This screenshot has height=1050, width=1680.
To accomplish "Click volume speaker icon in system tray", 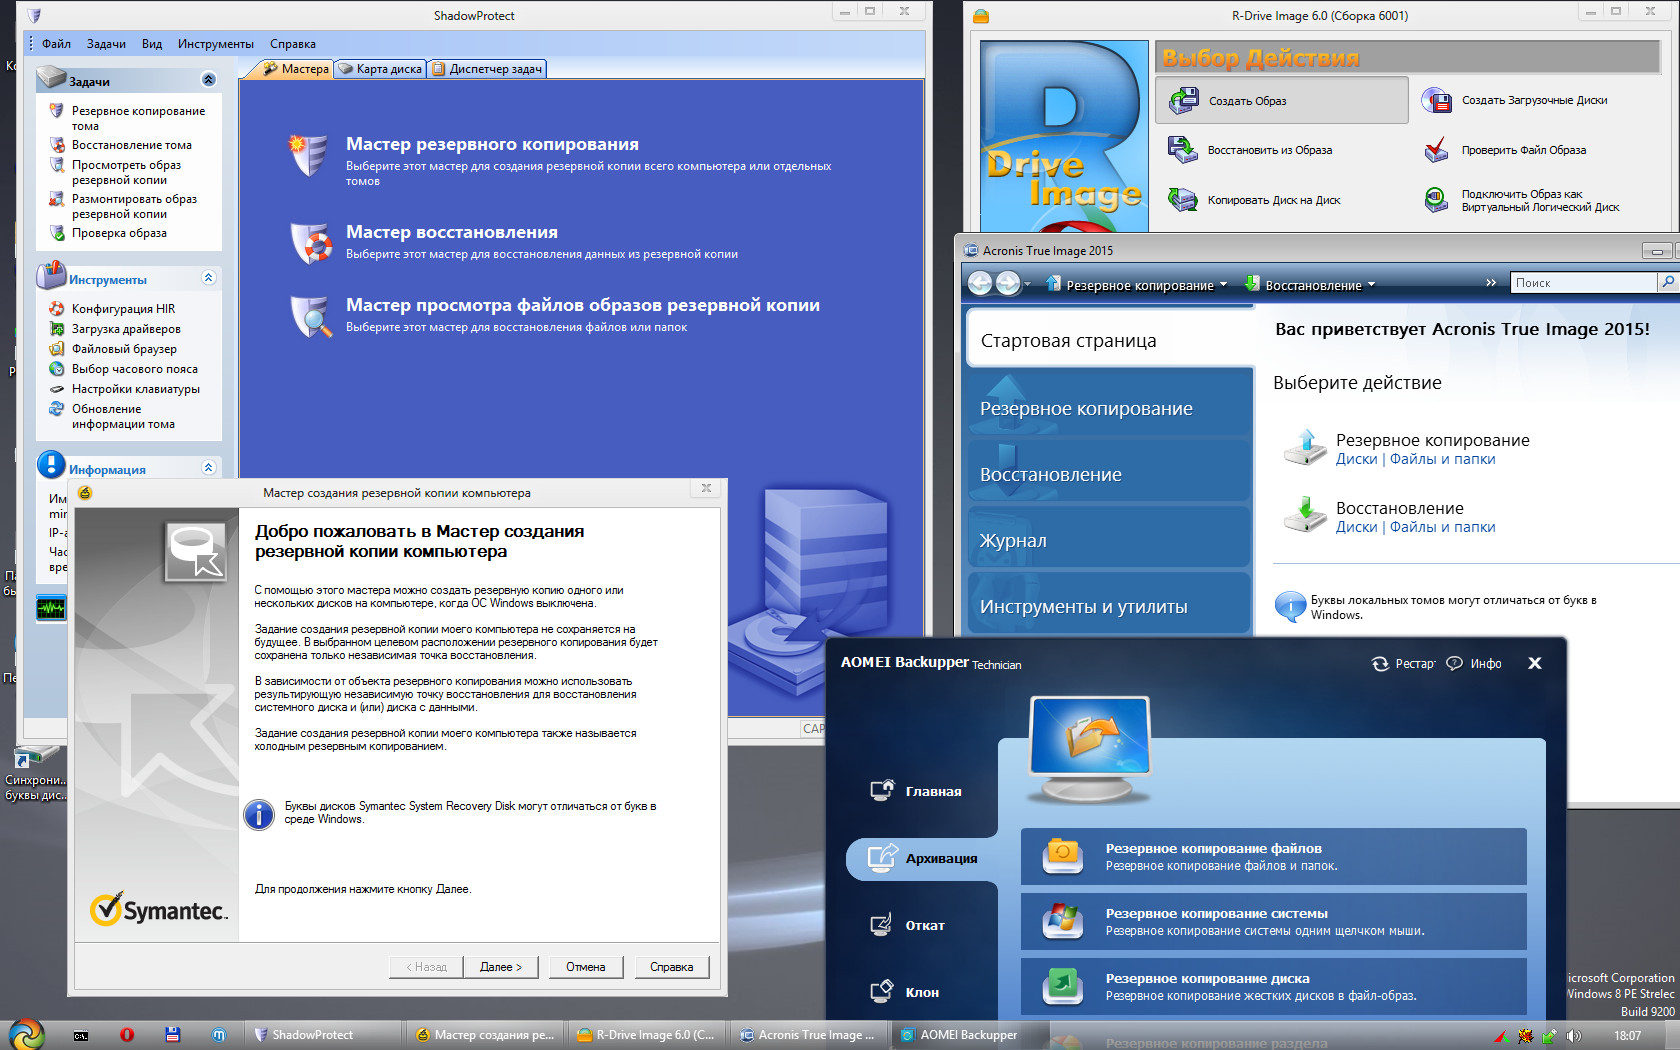I will coord(1573,1036).
